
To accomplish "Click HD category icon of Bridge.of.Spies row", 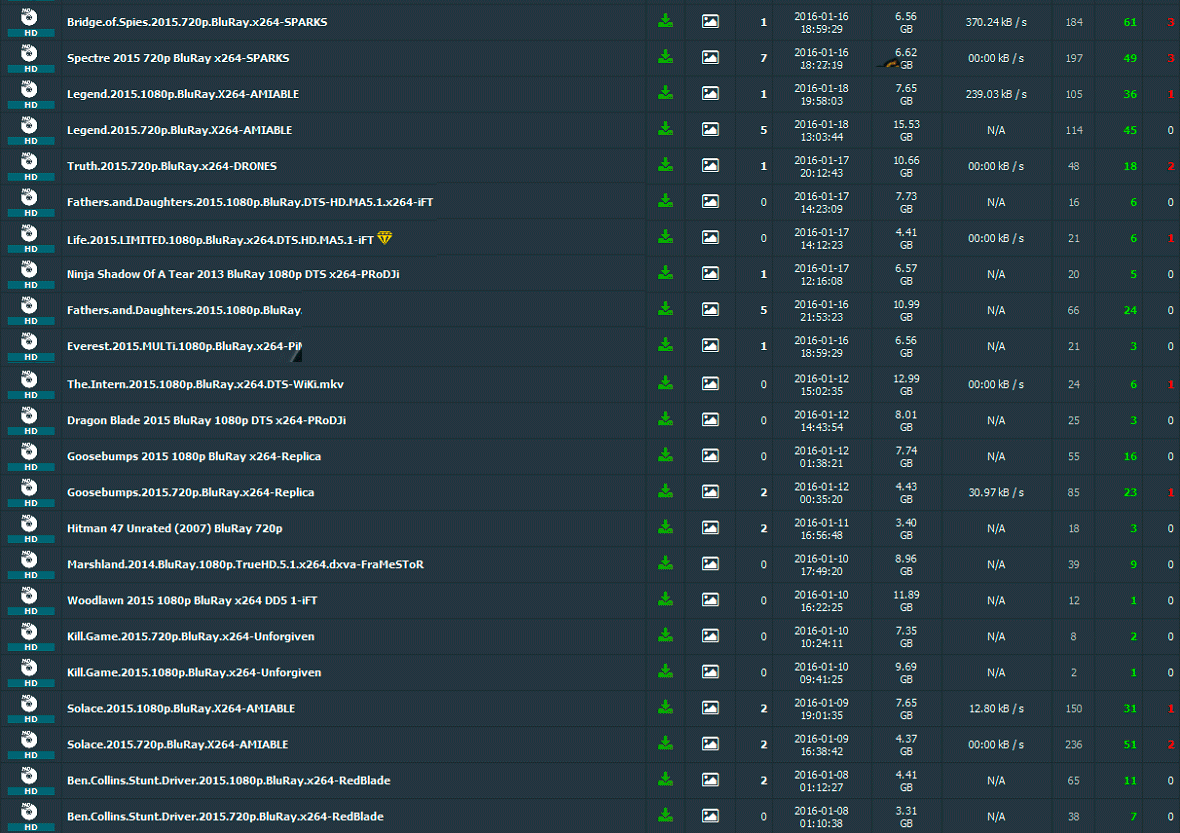I will point(30,22).
